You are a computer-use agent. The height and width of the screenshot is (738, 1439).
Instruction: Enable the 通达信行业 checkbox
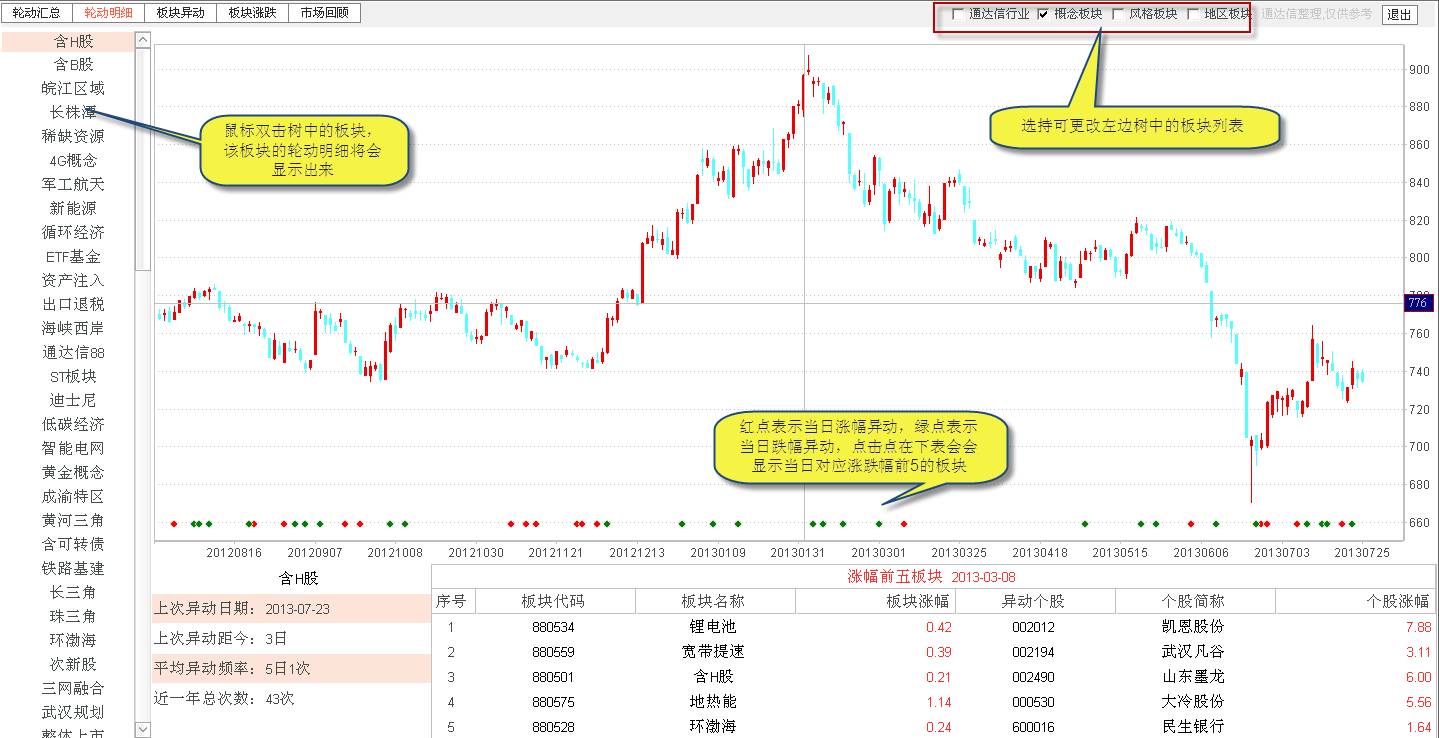(959, 14)
